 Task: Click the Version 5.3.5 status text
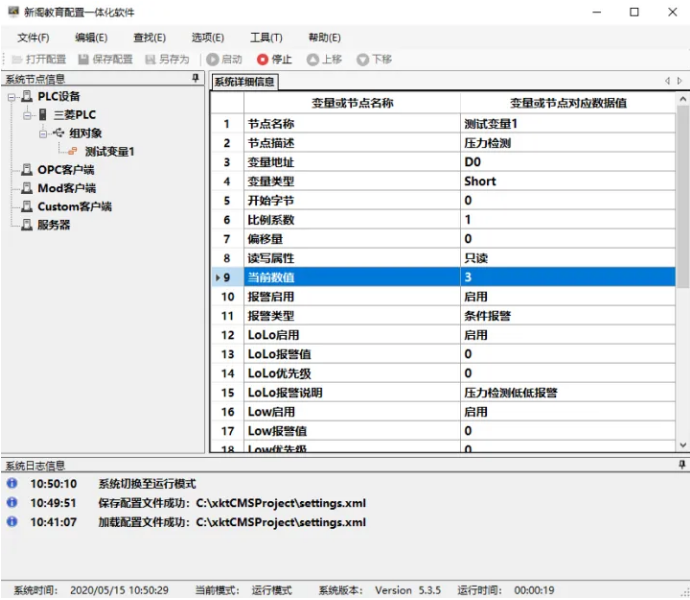coord(407,590)
